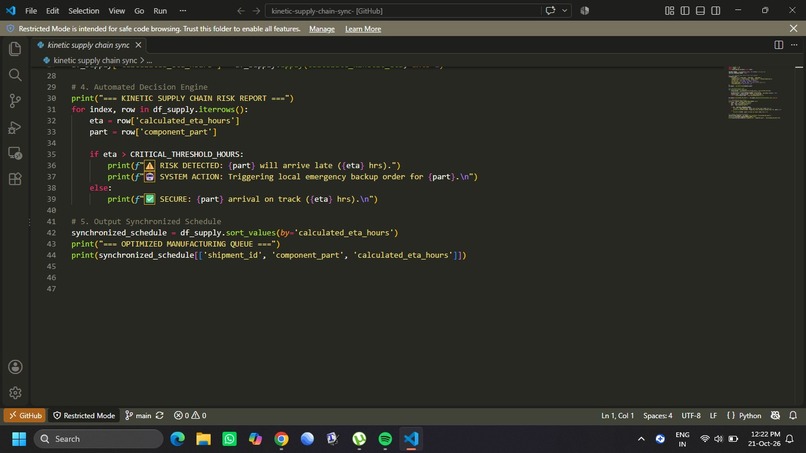Screen dimensions: 806x453
Task: Synchronize changes icon in status bar
Action: [160, 415]
